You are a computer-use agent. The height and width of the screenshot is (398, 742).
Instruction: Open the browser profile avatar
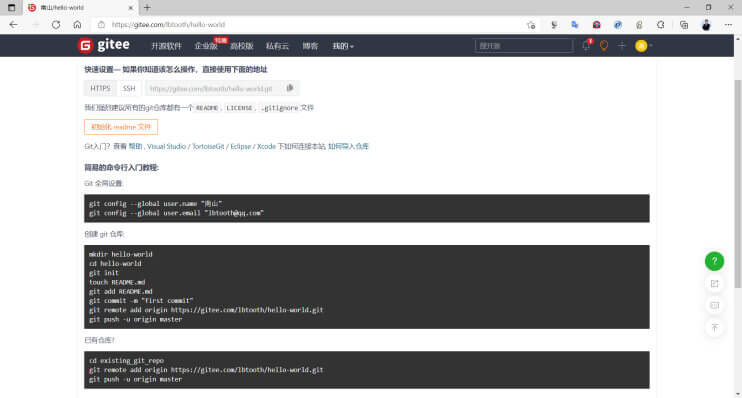coord(706,25)
